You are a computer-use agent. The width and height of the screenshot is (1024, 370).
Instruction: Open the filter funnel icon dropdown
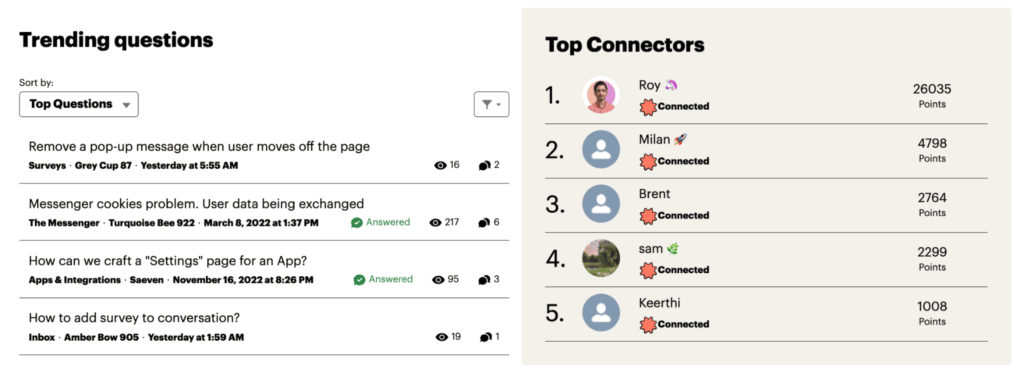pos(491,104)
